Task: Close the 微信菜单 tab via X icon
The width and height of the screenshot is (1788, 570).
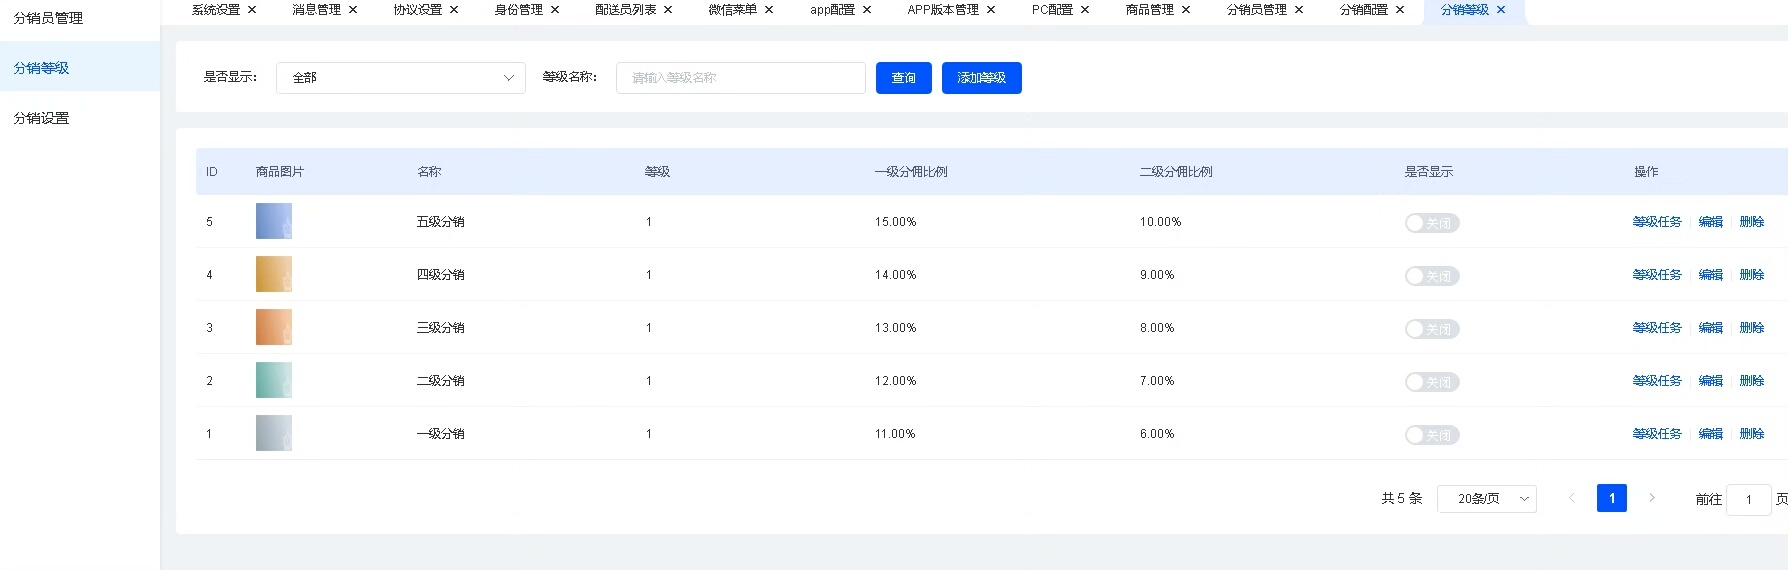Action: coord(769,10)
